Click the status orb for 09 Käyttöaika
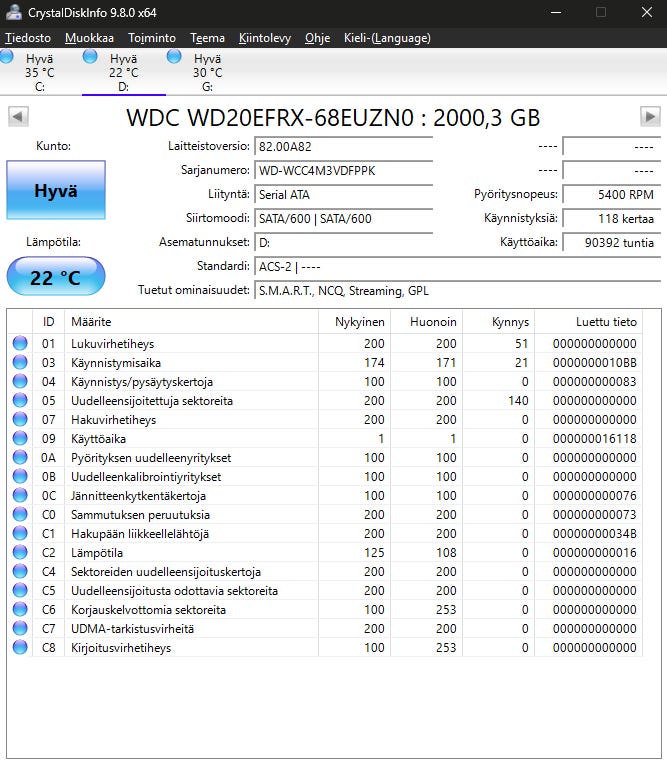 click(20, 438)
